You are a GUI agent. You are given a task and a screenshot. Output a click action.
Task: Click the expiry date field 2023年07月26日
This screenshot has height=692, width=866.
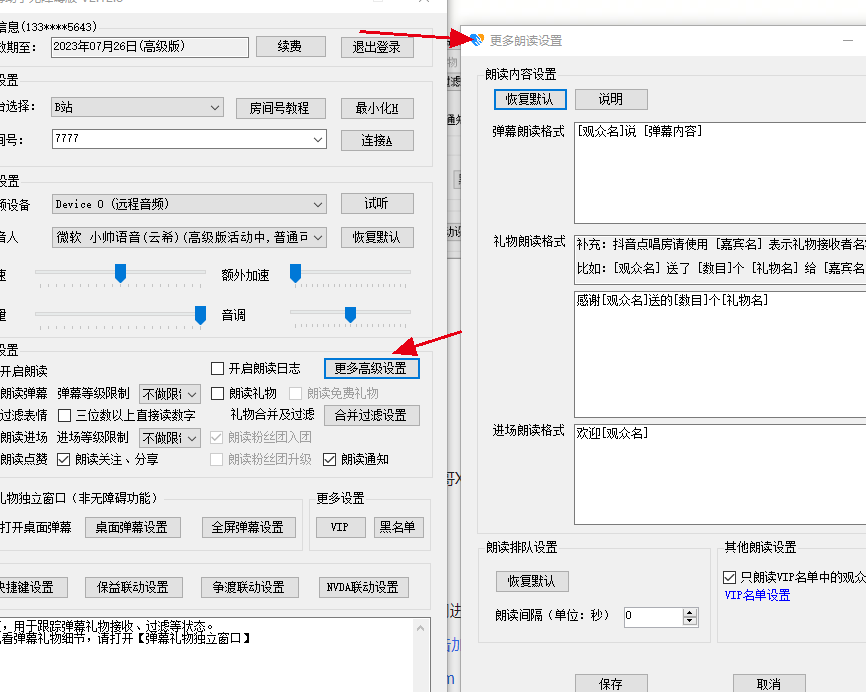click(150, 47)
